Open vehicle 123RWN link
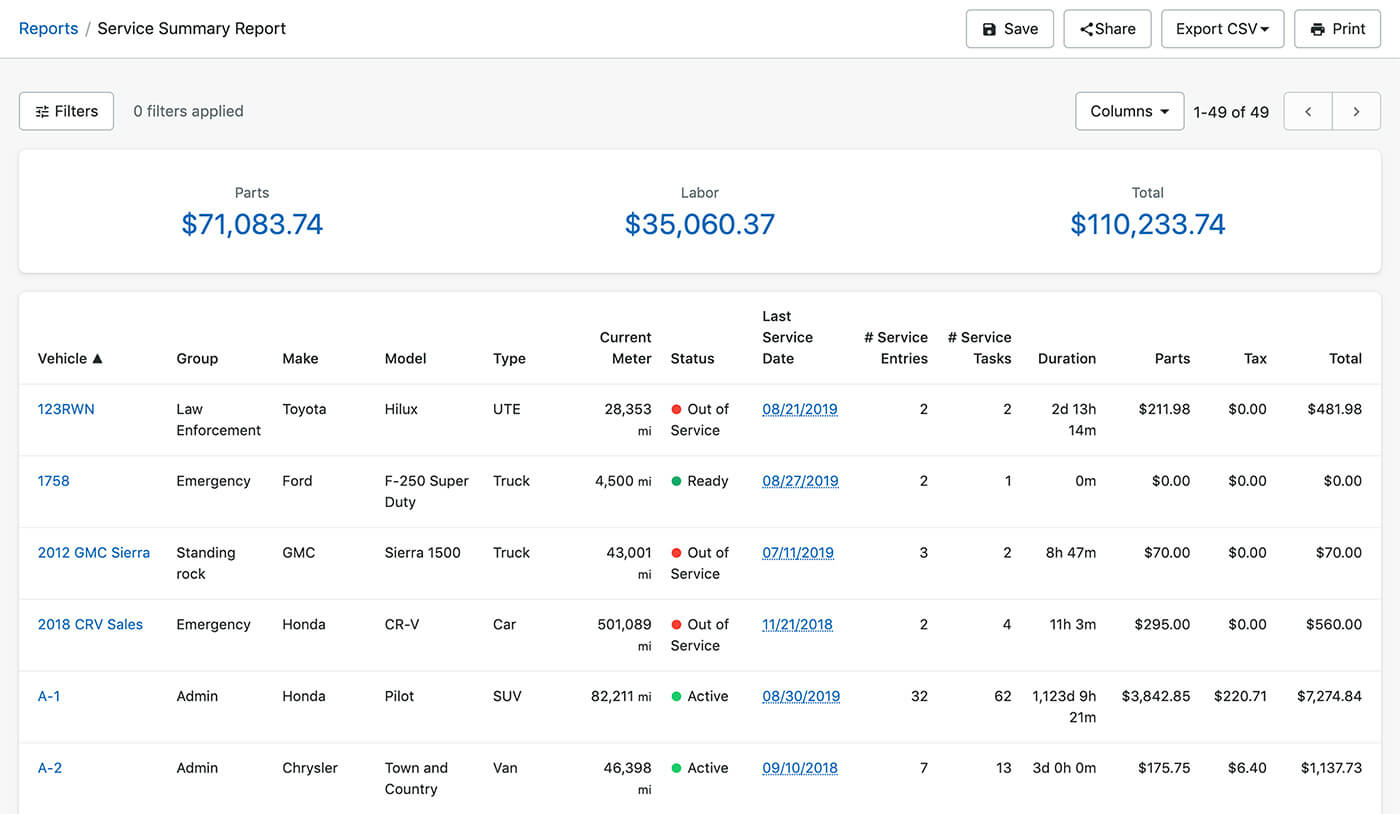1400x814 pixels. click(66, 409)
